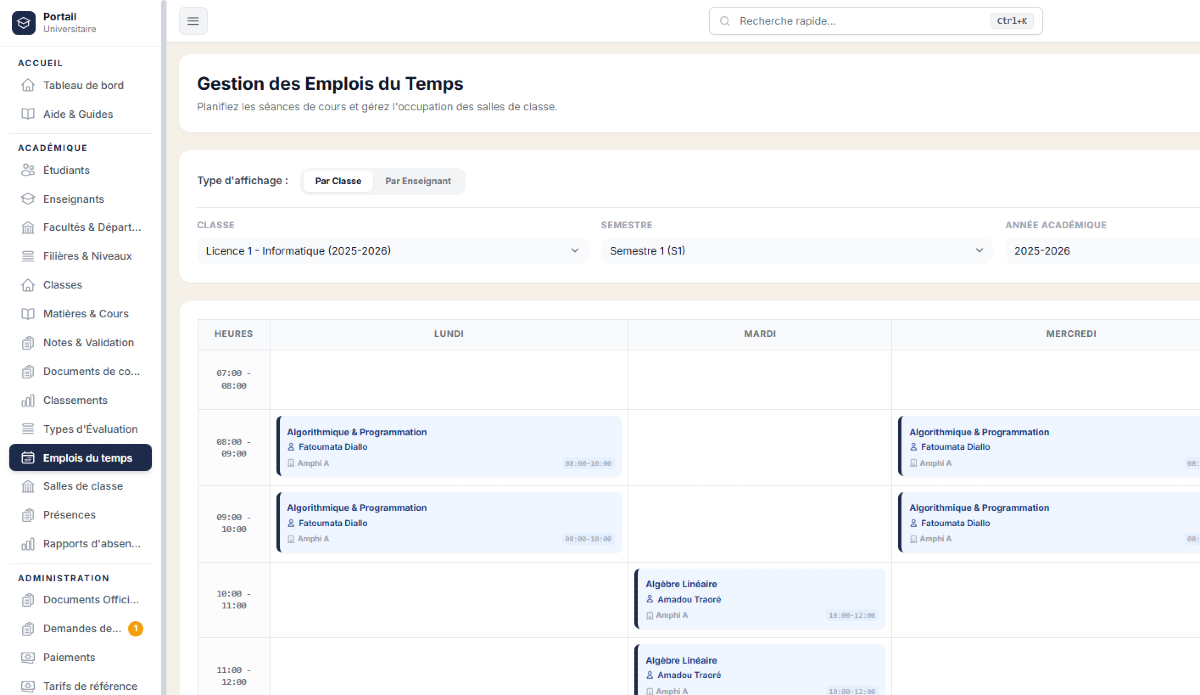1200x695 pixels.
Task: Click the Documents de cours file icon
Action: tap(28, 371)
